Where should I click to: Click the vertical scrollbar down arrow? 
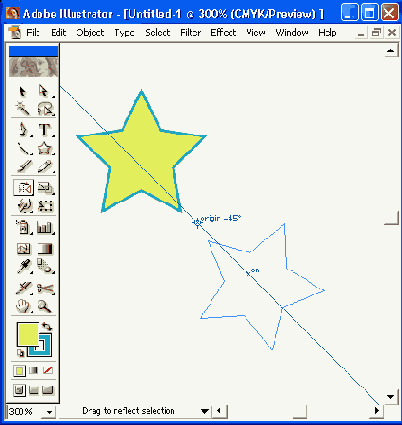point(391,397)
